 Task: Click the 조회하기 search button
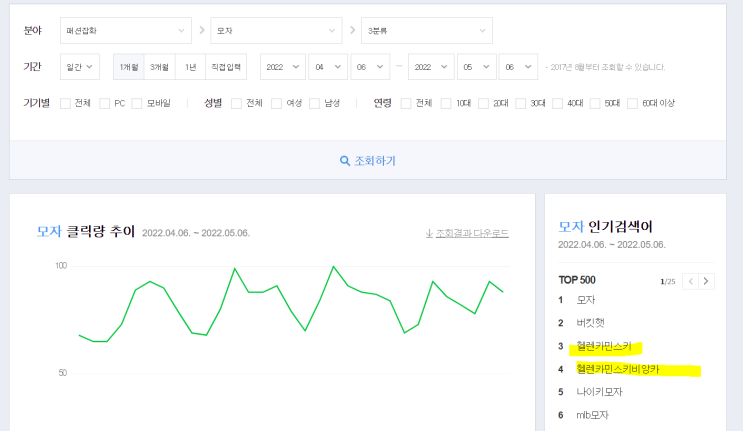pyautogui.click(x=374, y=160)
